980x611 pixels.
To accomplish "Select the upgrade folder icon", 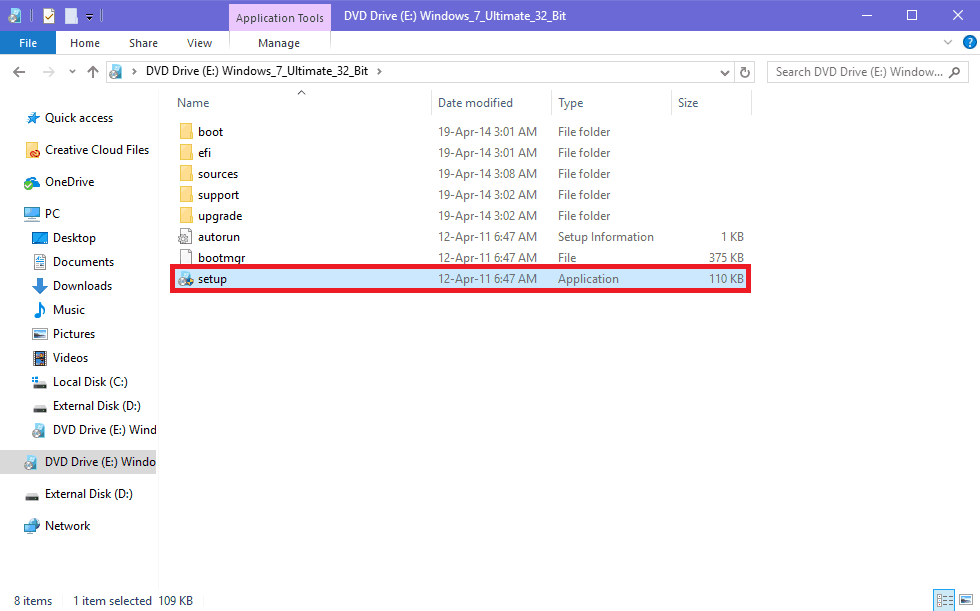I will point(186,216).
